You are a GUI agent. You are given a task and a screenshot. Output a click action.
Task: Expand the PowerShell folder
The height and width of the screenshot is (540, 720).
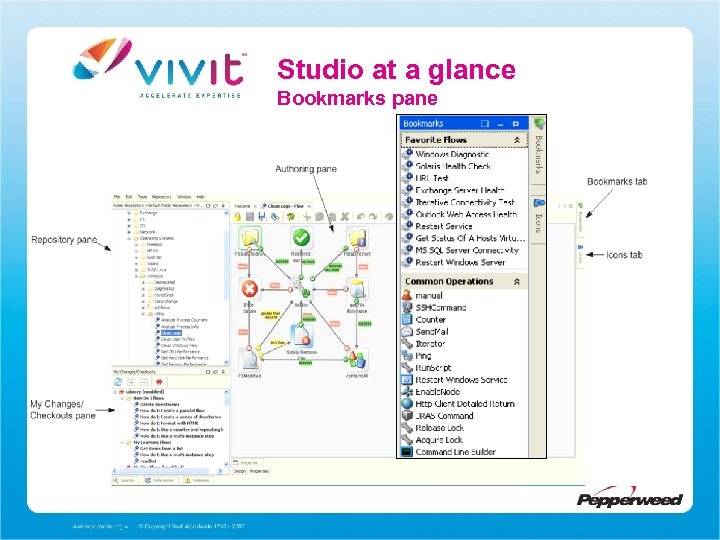pos(143,295)
